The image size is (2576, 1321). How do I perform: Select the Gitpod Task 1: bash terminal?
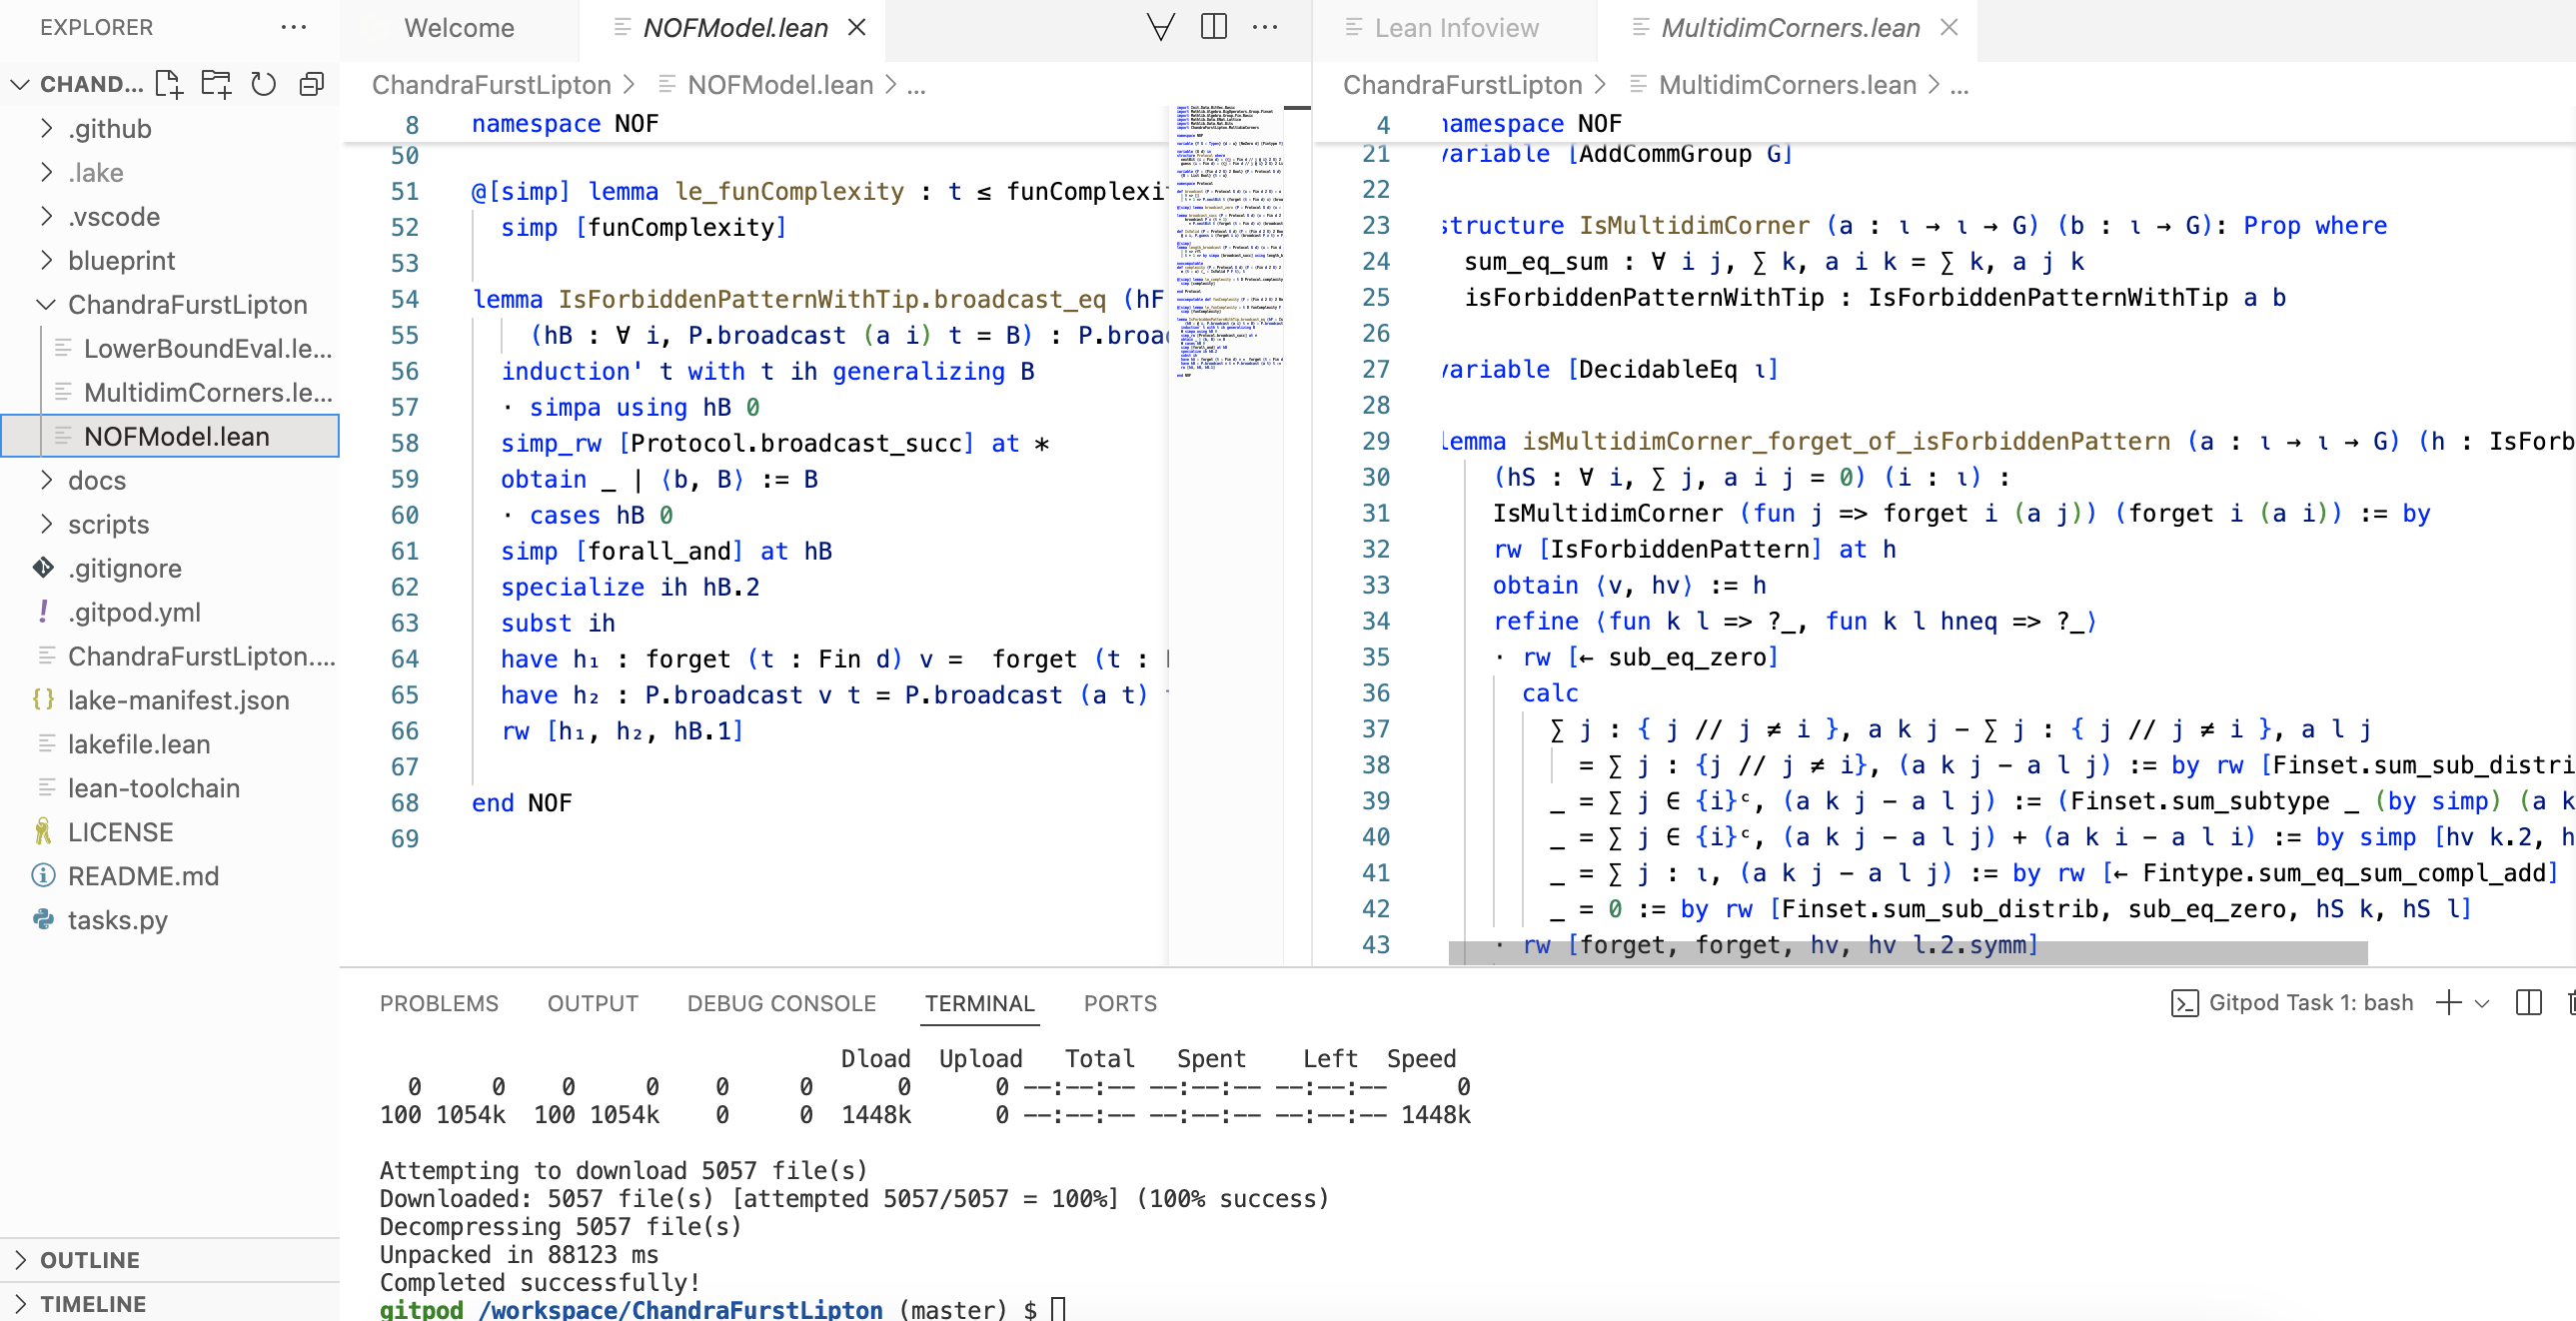2291,1003
